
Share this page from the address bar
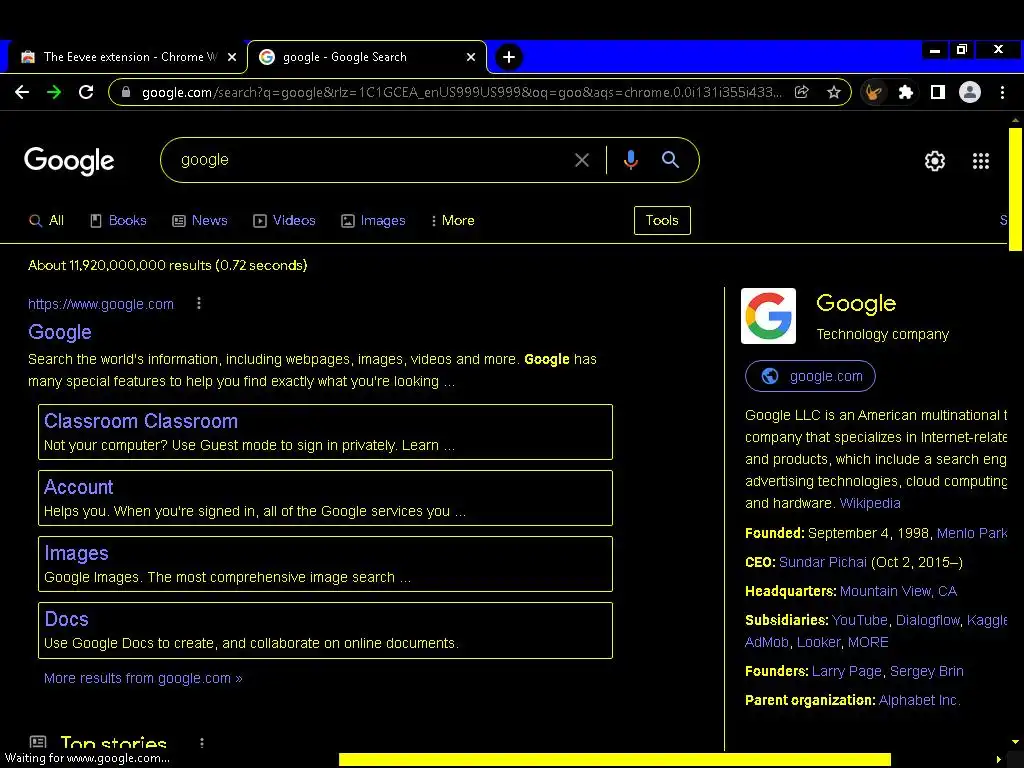(801, 92)
